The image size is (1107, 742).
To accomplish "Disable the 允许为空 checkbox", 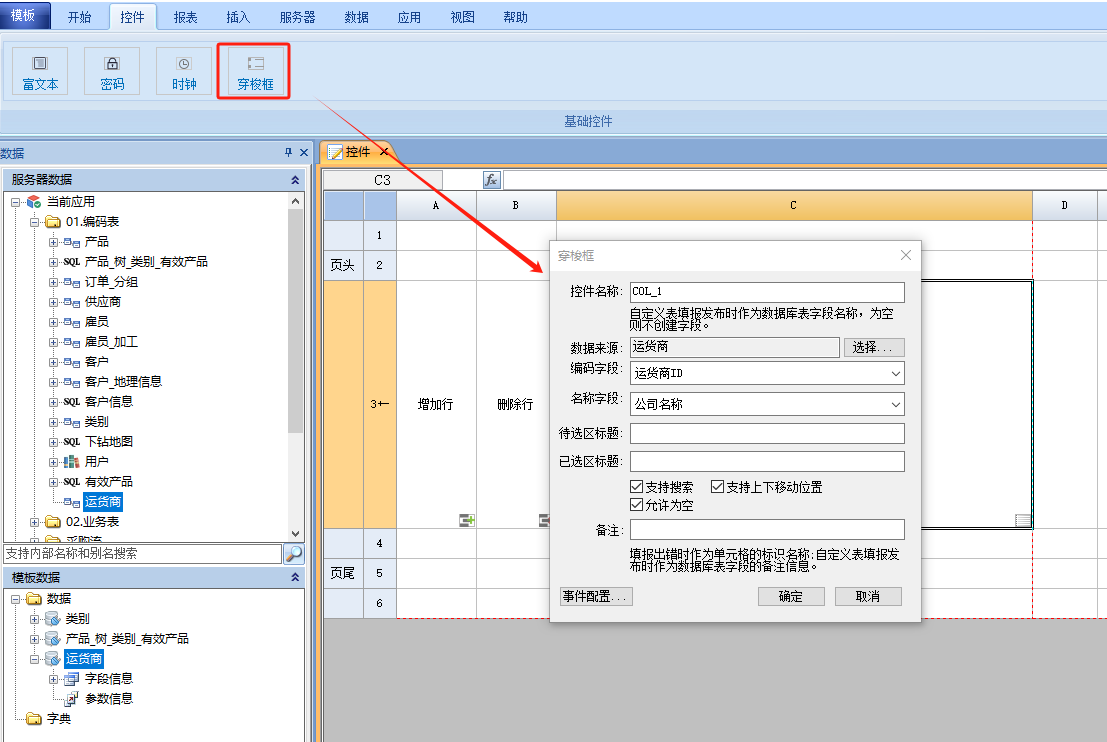I will 637,505.
